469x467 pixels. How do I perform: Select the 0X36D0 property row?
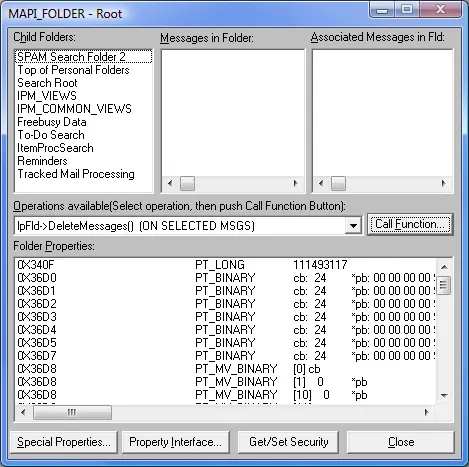click(x=226, y=278)
